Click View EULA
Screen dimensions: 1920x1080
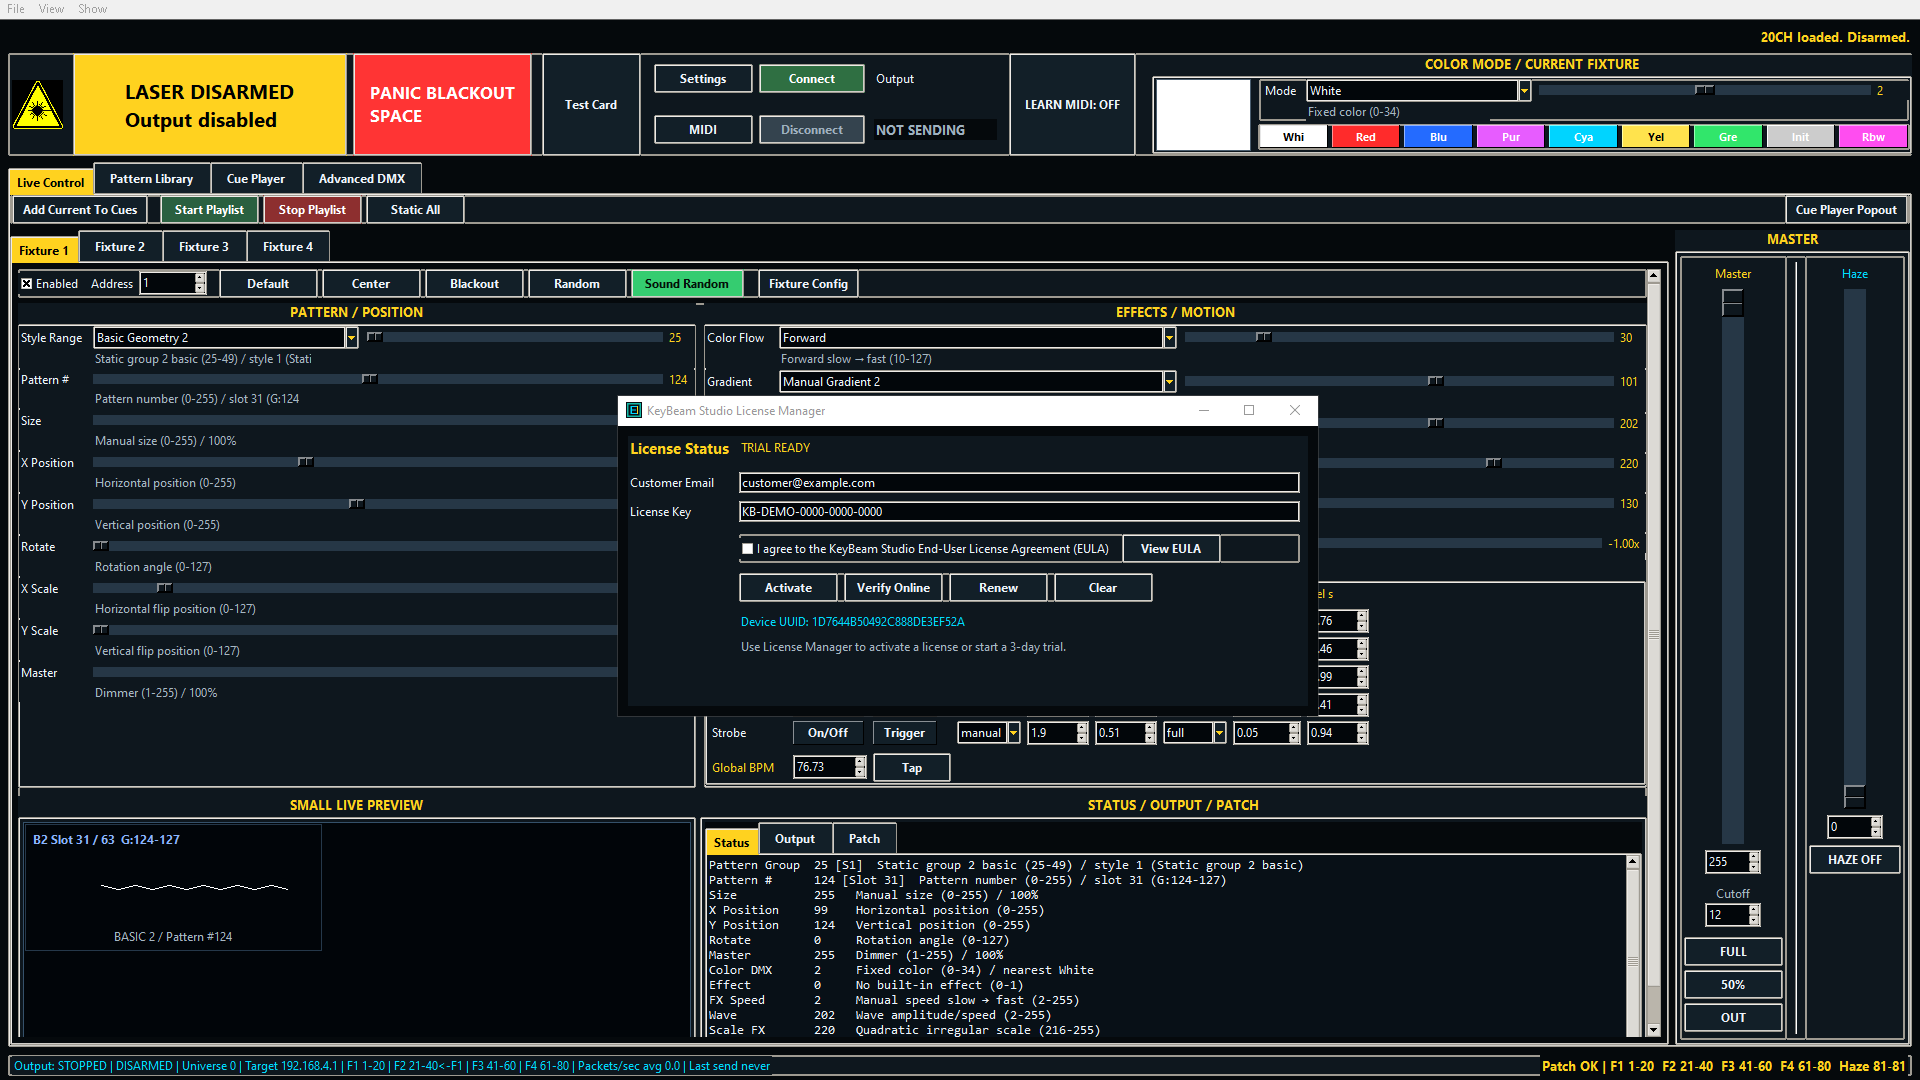[1171, 549]
